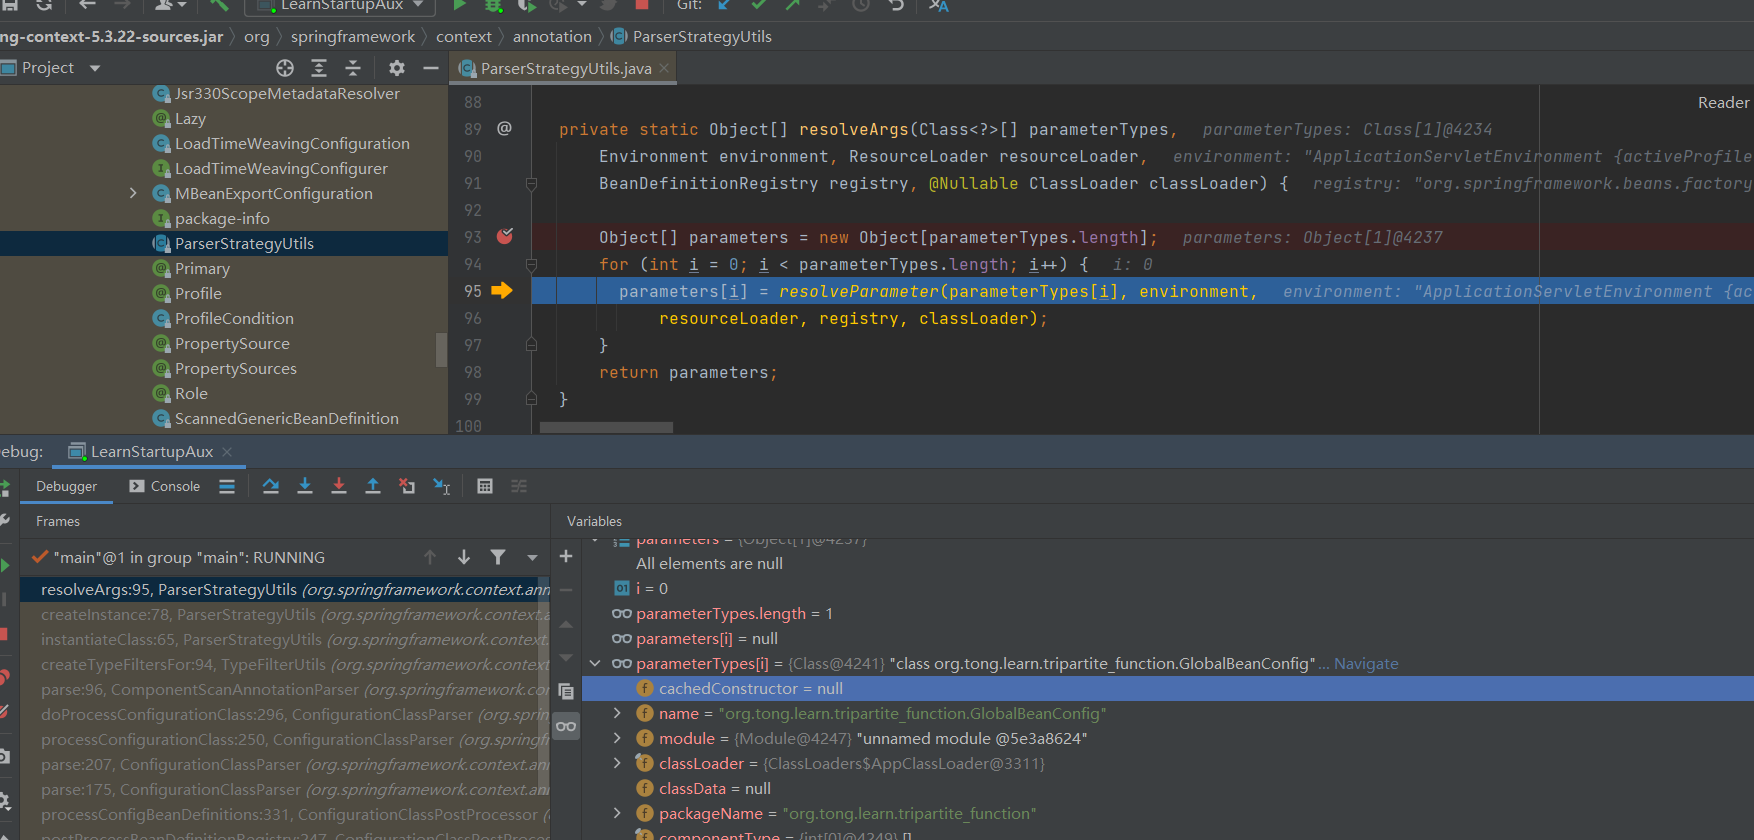The height and width of the screenshot is (840, 1754).
Task: Click Rerun icon on debug sidebar
Action: pyautogui.click(x=4, y=487)
